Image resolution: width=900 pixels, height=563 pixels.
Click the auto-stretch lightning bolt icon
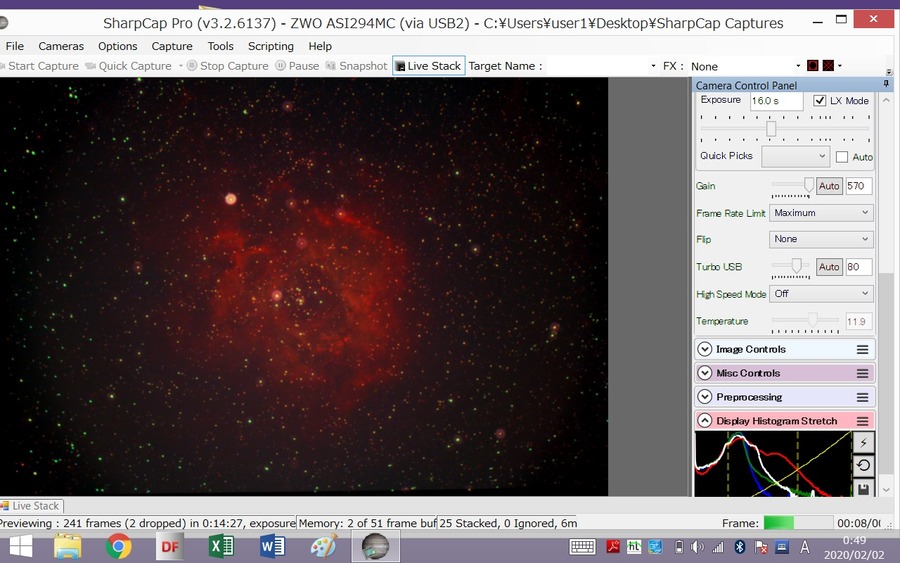(863, 442)
